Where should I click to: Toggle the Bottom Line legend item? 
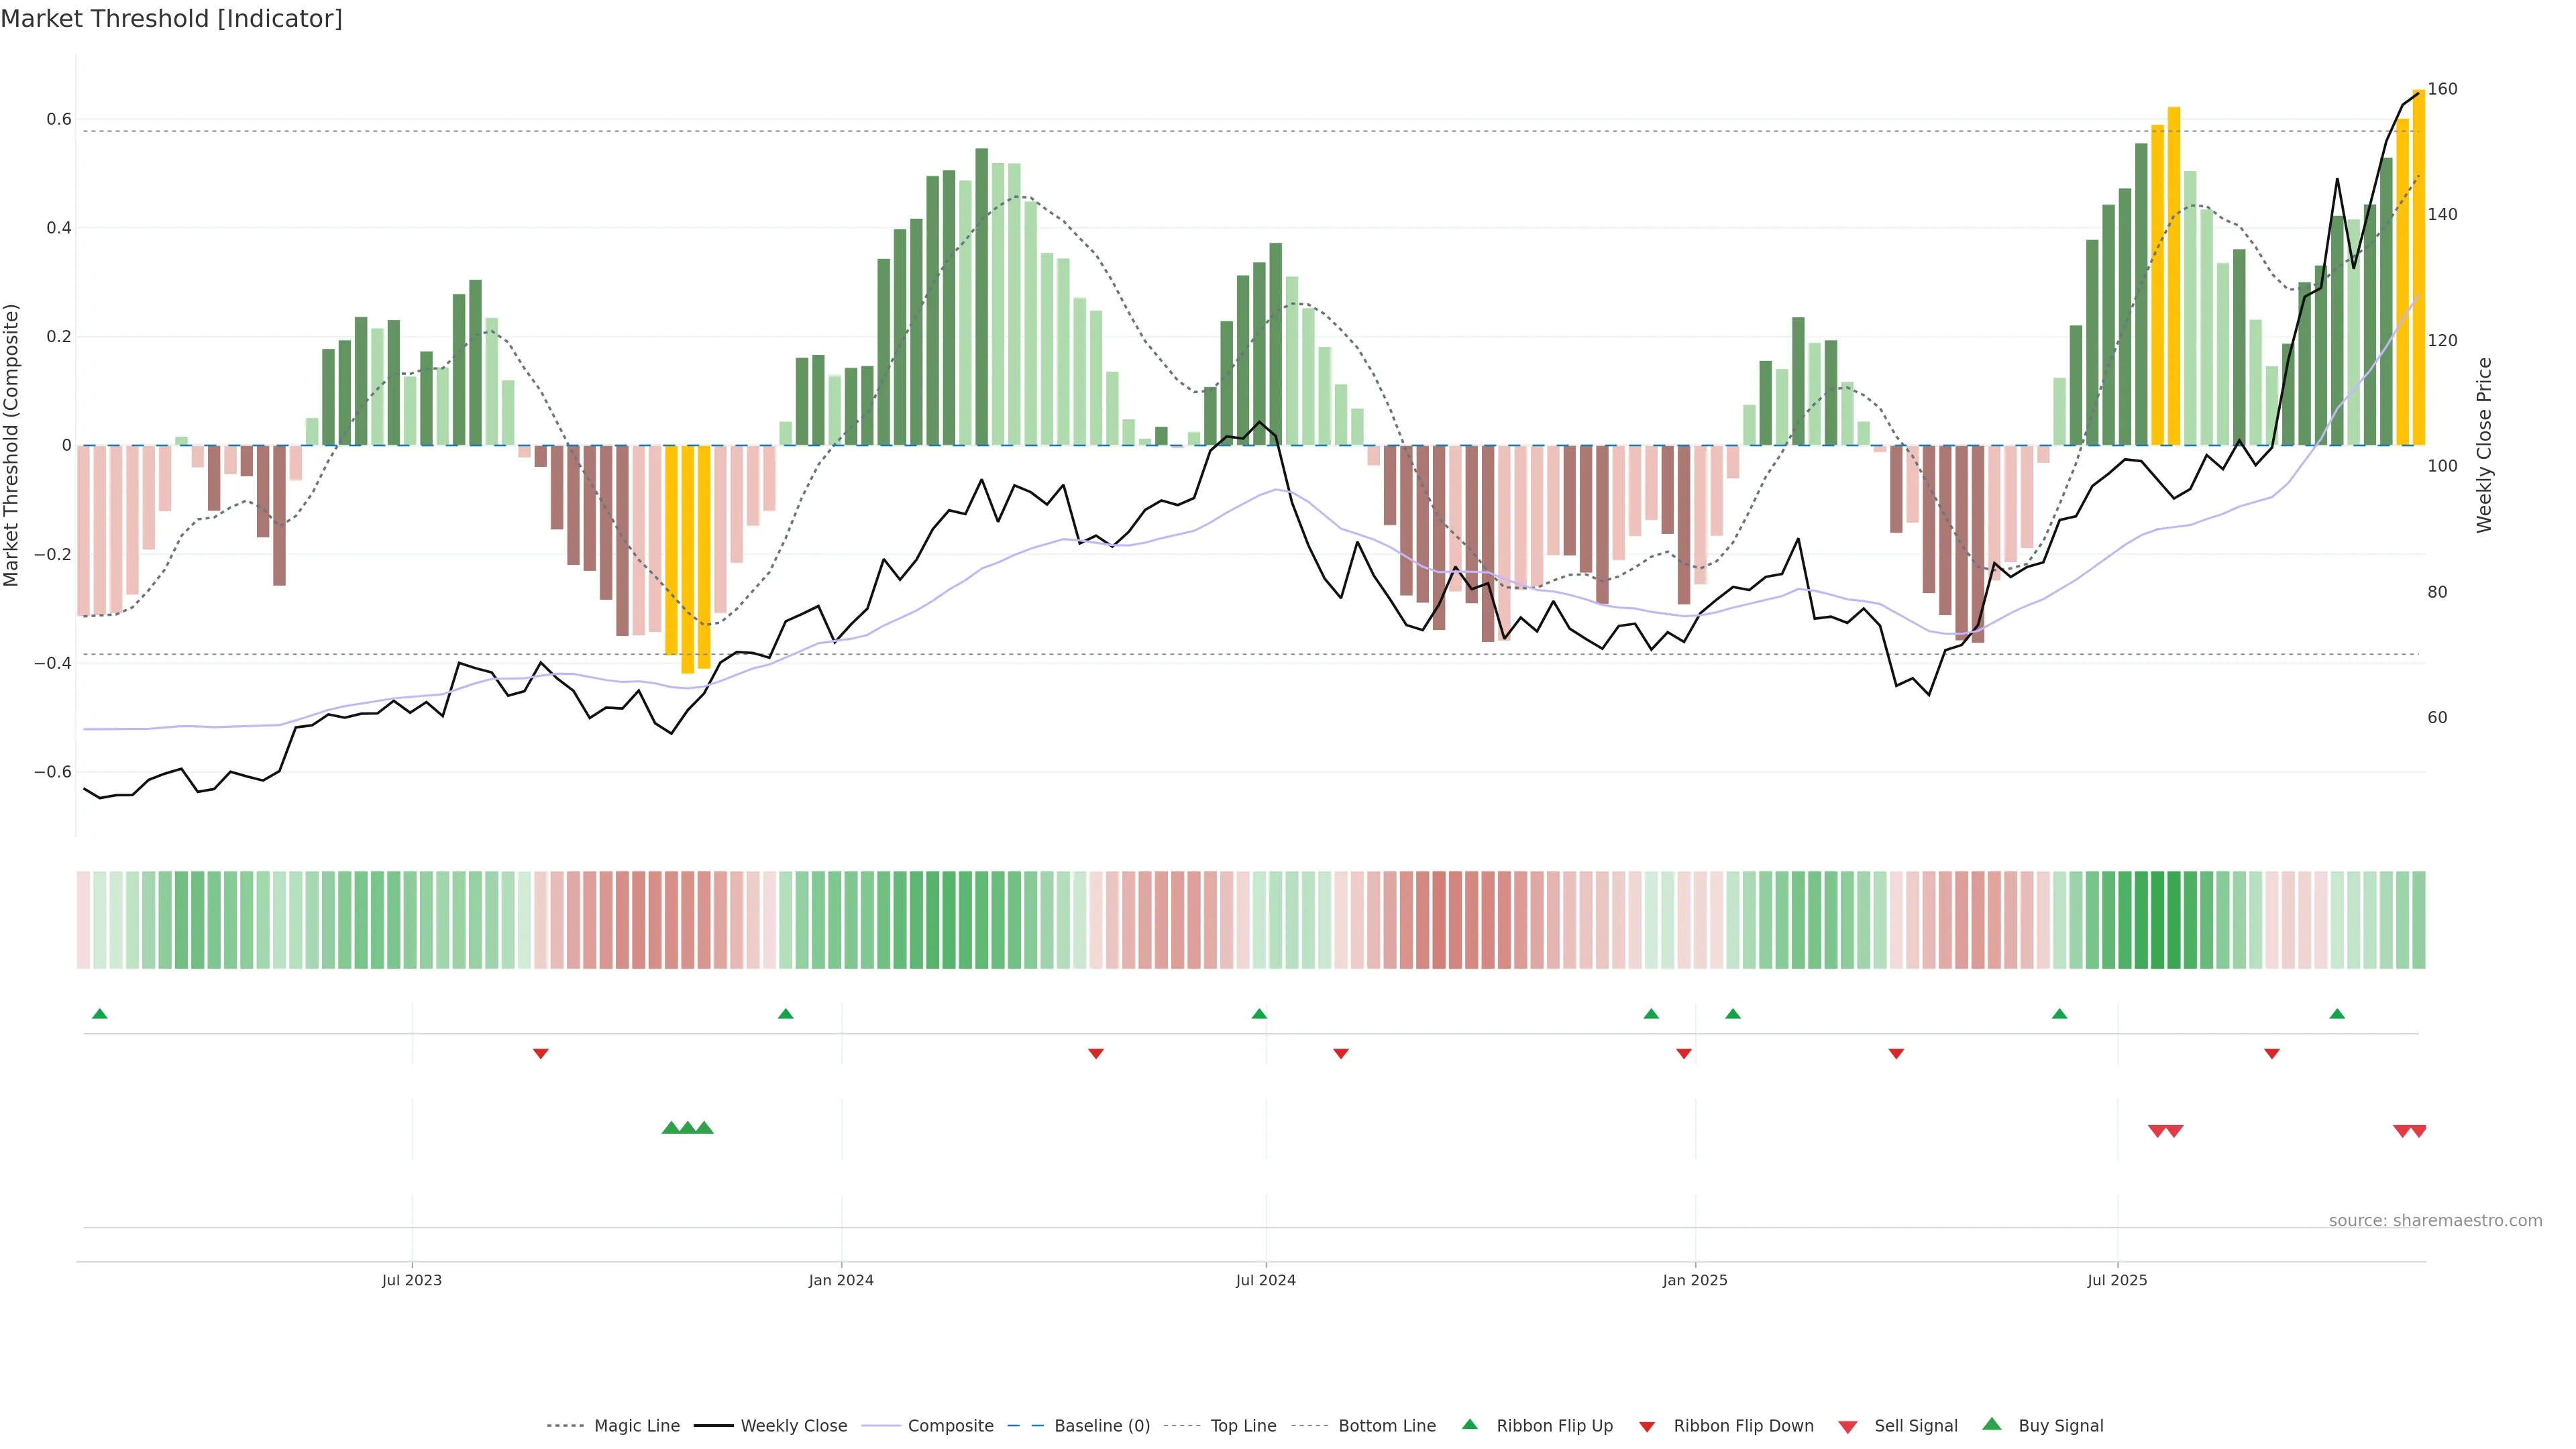coord(1386,1426)
